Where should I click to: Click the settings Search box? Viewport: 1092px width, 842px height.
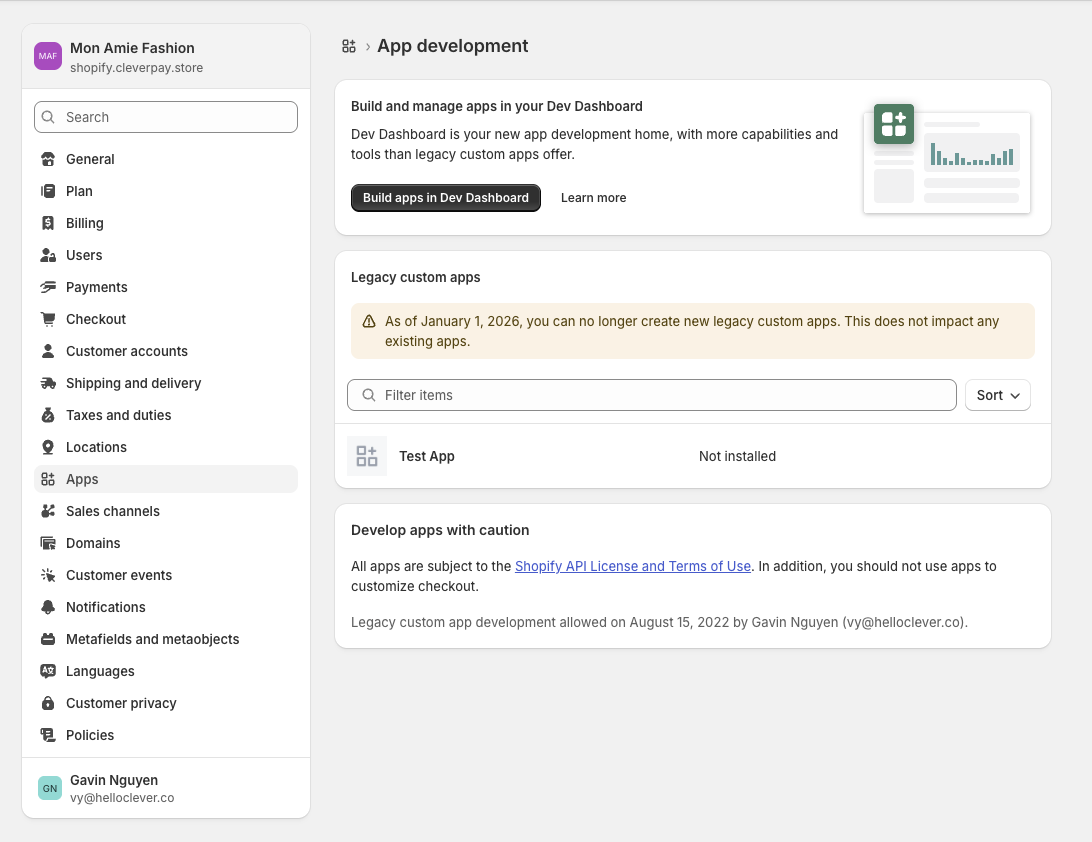pyautogui.click(x=166, y=117)
